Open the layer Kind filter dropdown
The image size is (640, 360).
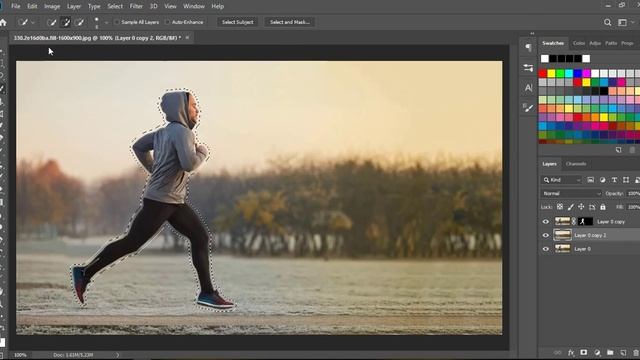[x=562, y=180]
